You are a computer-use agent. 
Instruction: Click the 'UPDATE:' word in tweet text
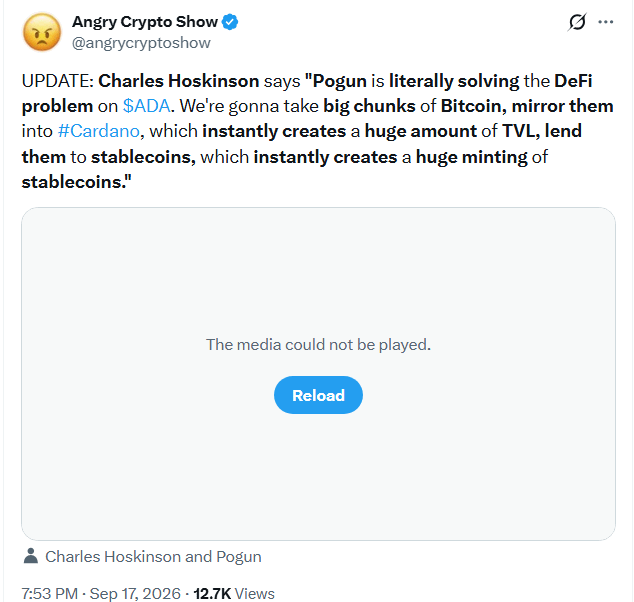click(58, 81)
